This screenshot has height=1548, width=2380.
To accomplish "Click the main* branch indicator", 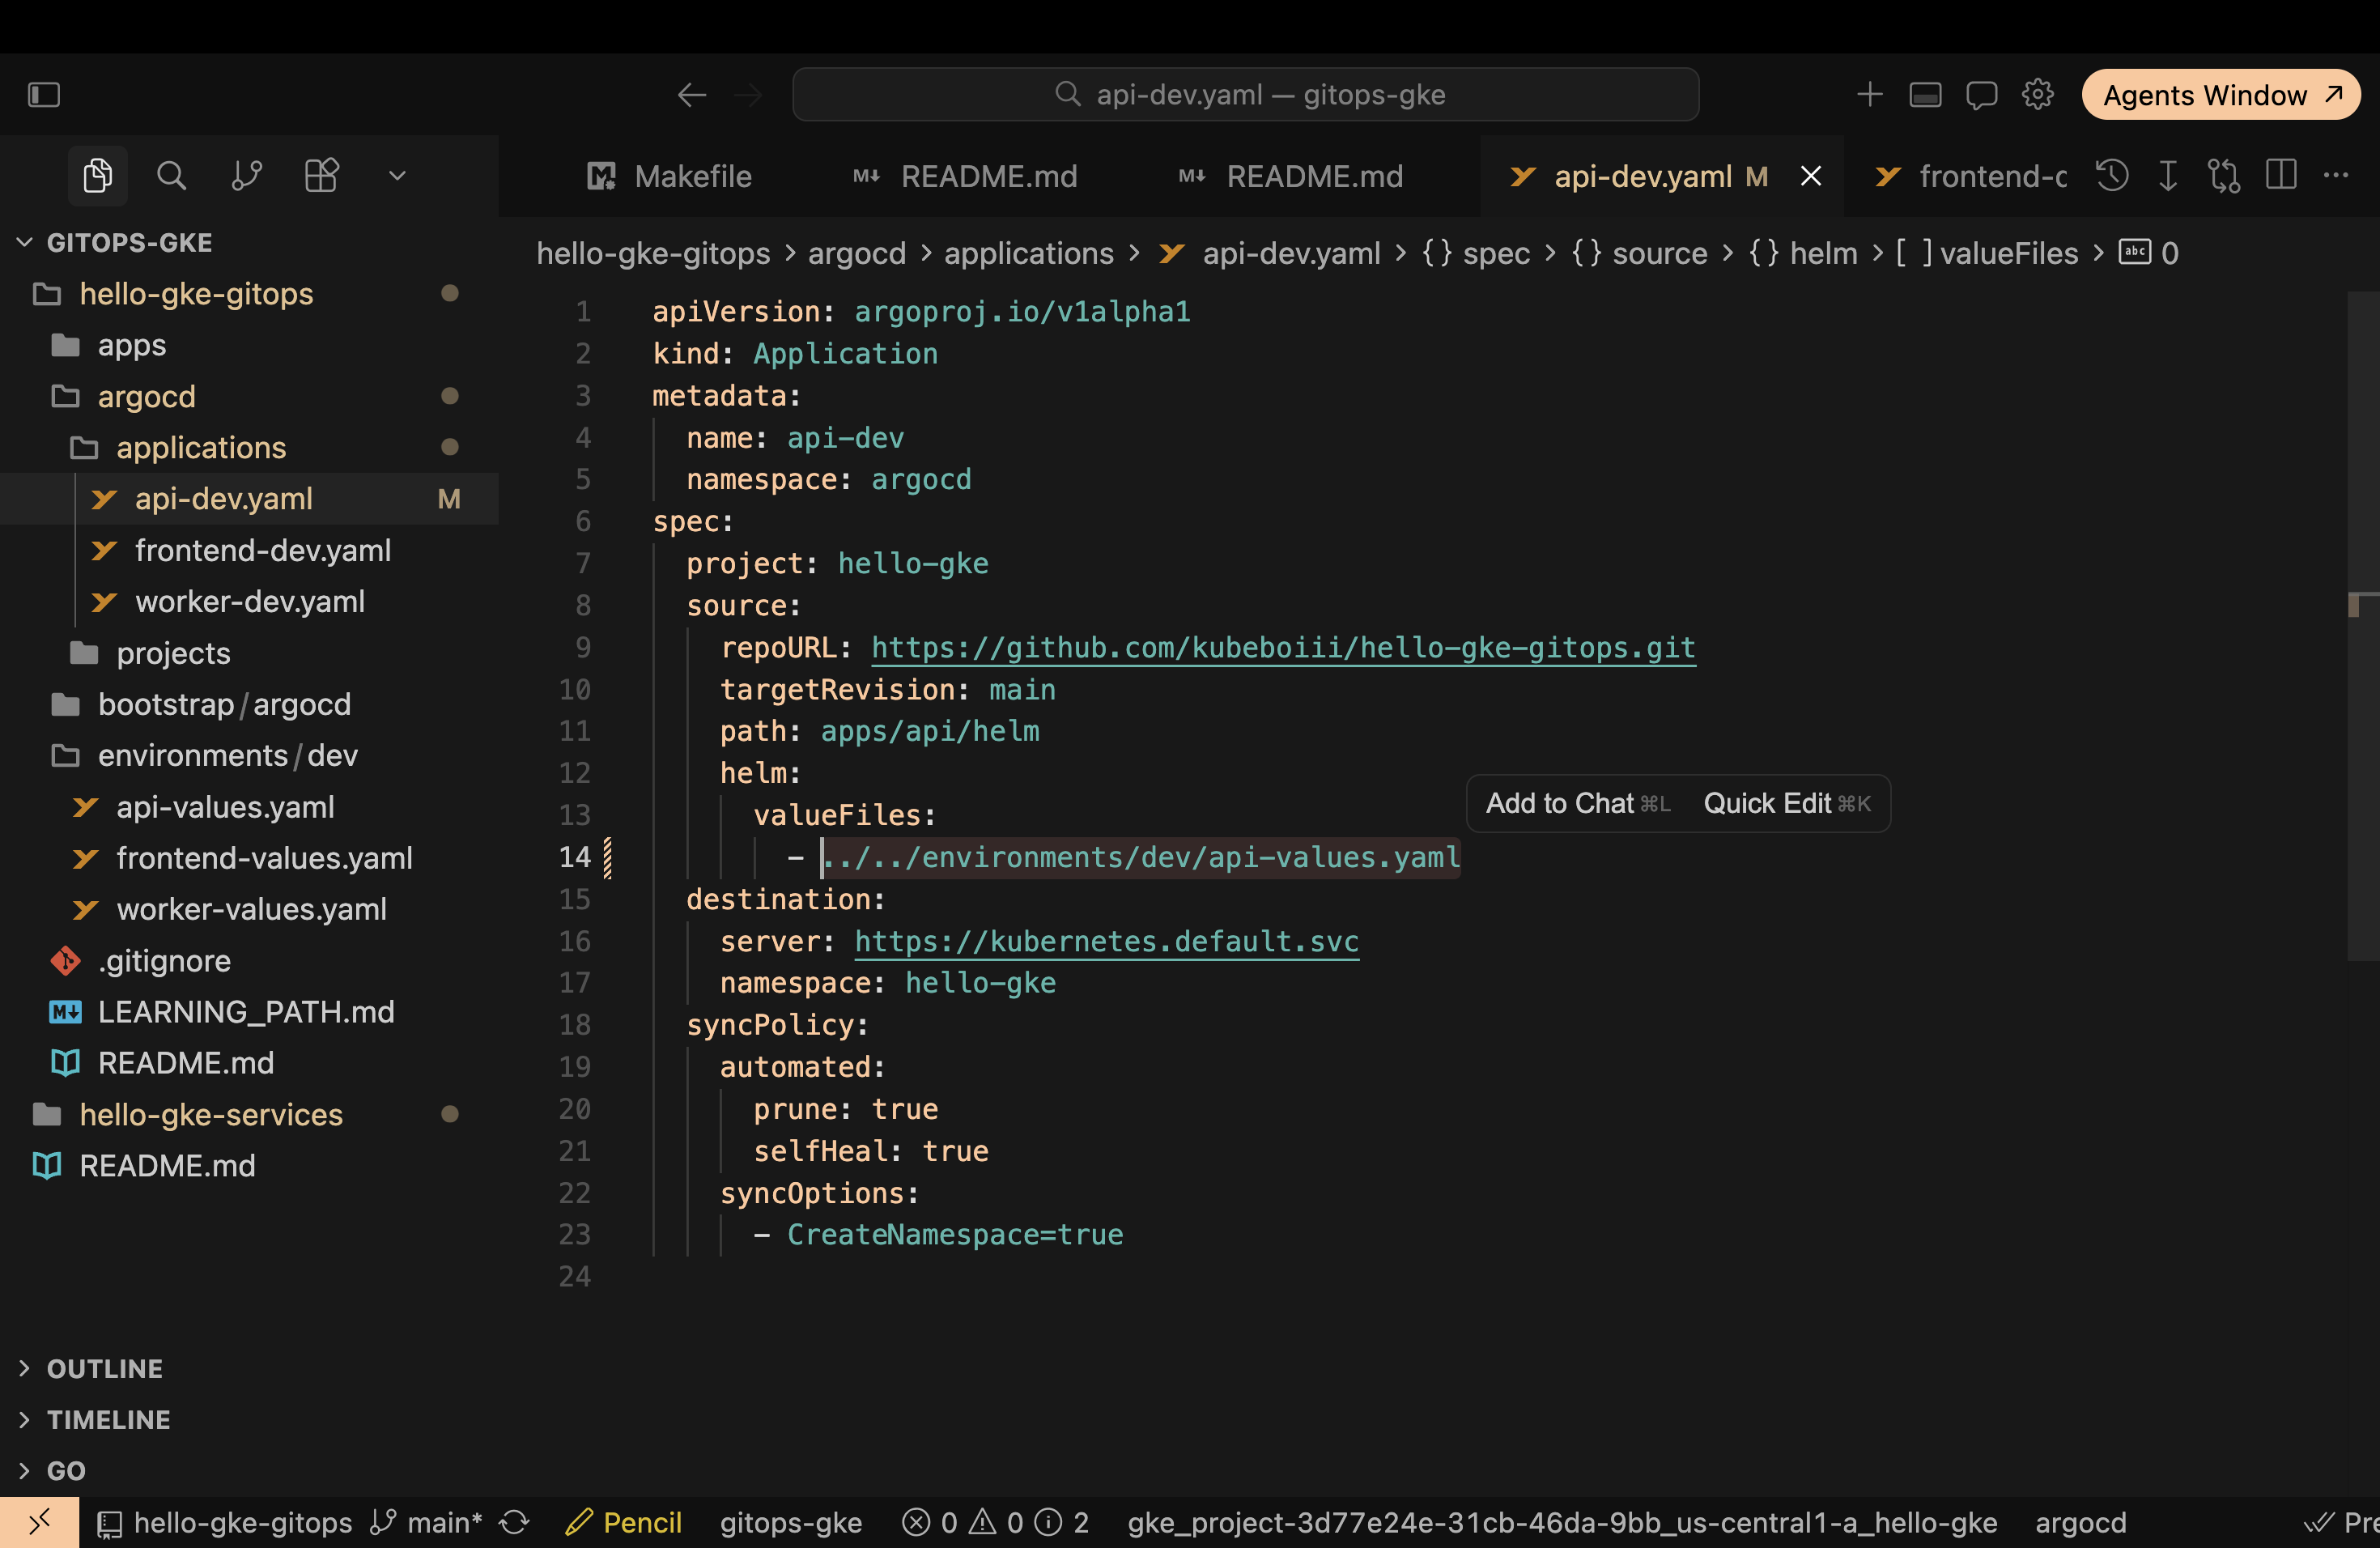I will 427,1523.
